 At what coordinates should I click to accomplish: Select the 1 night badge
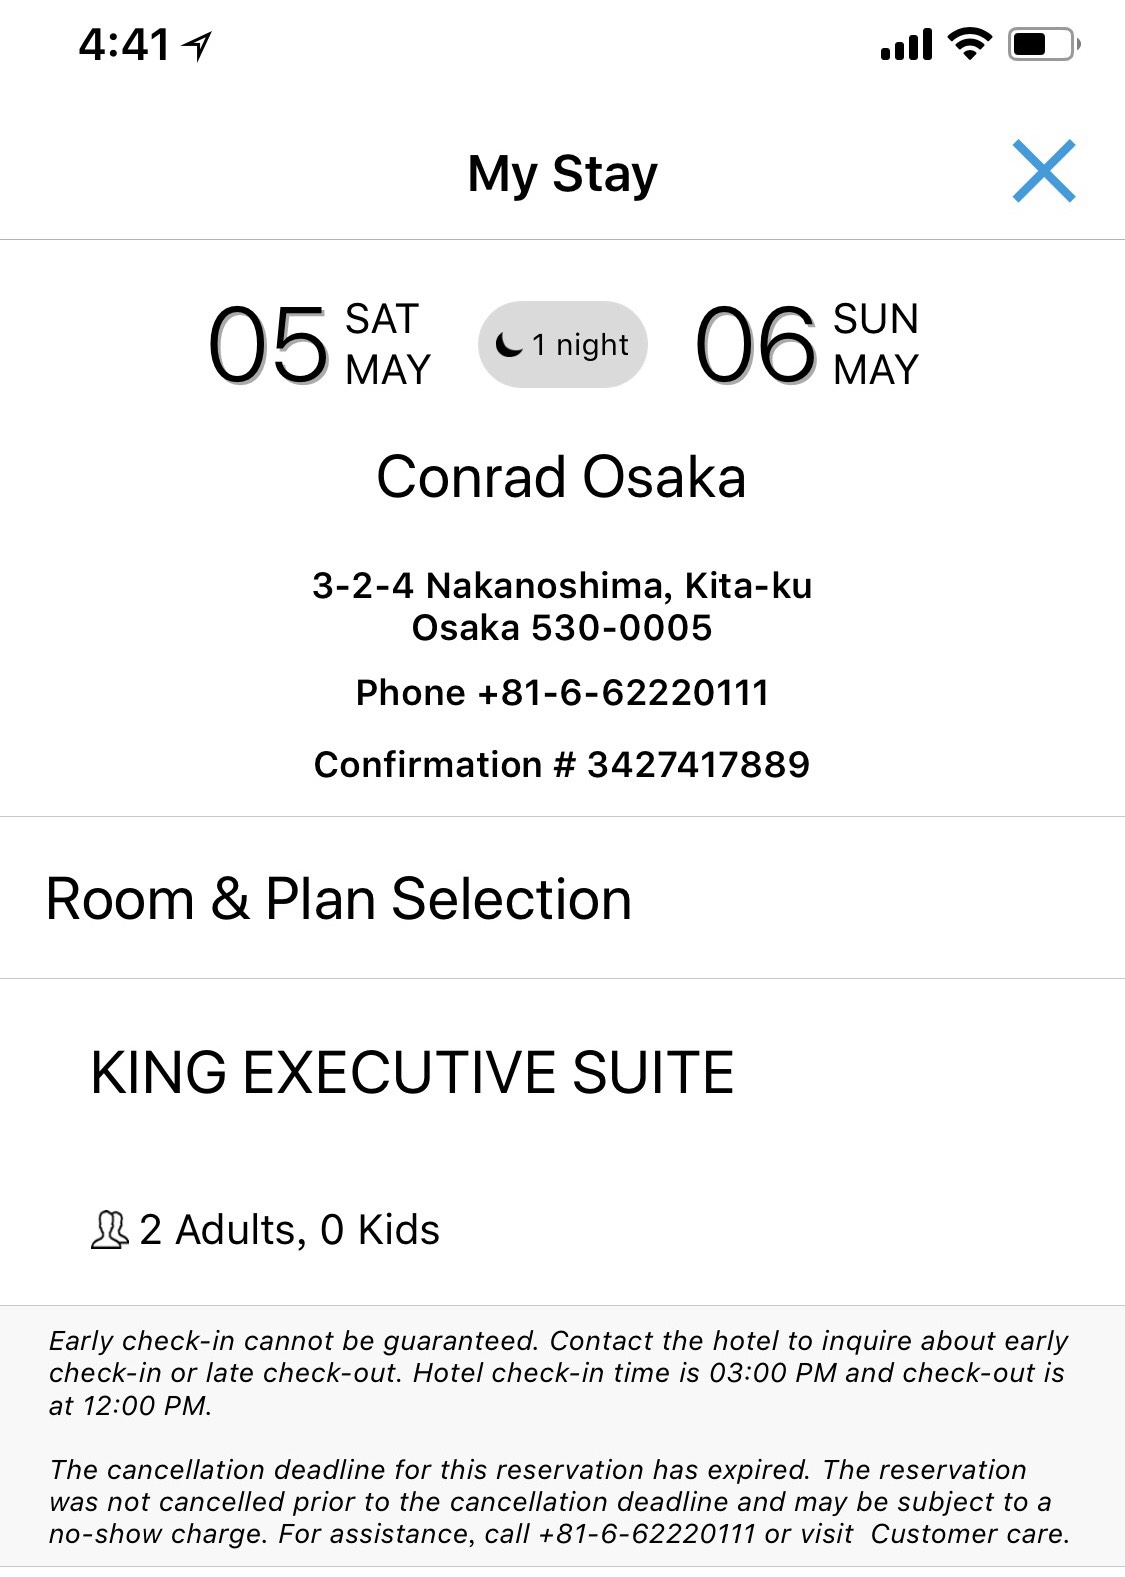click(563, 345)
